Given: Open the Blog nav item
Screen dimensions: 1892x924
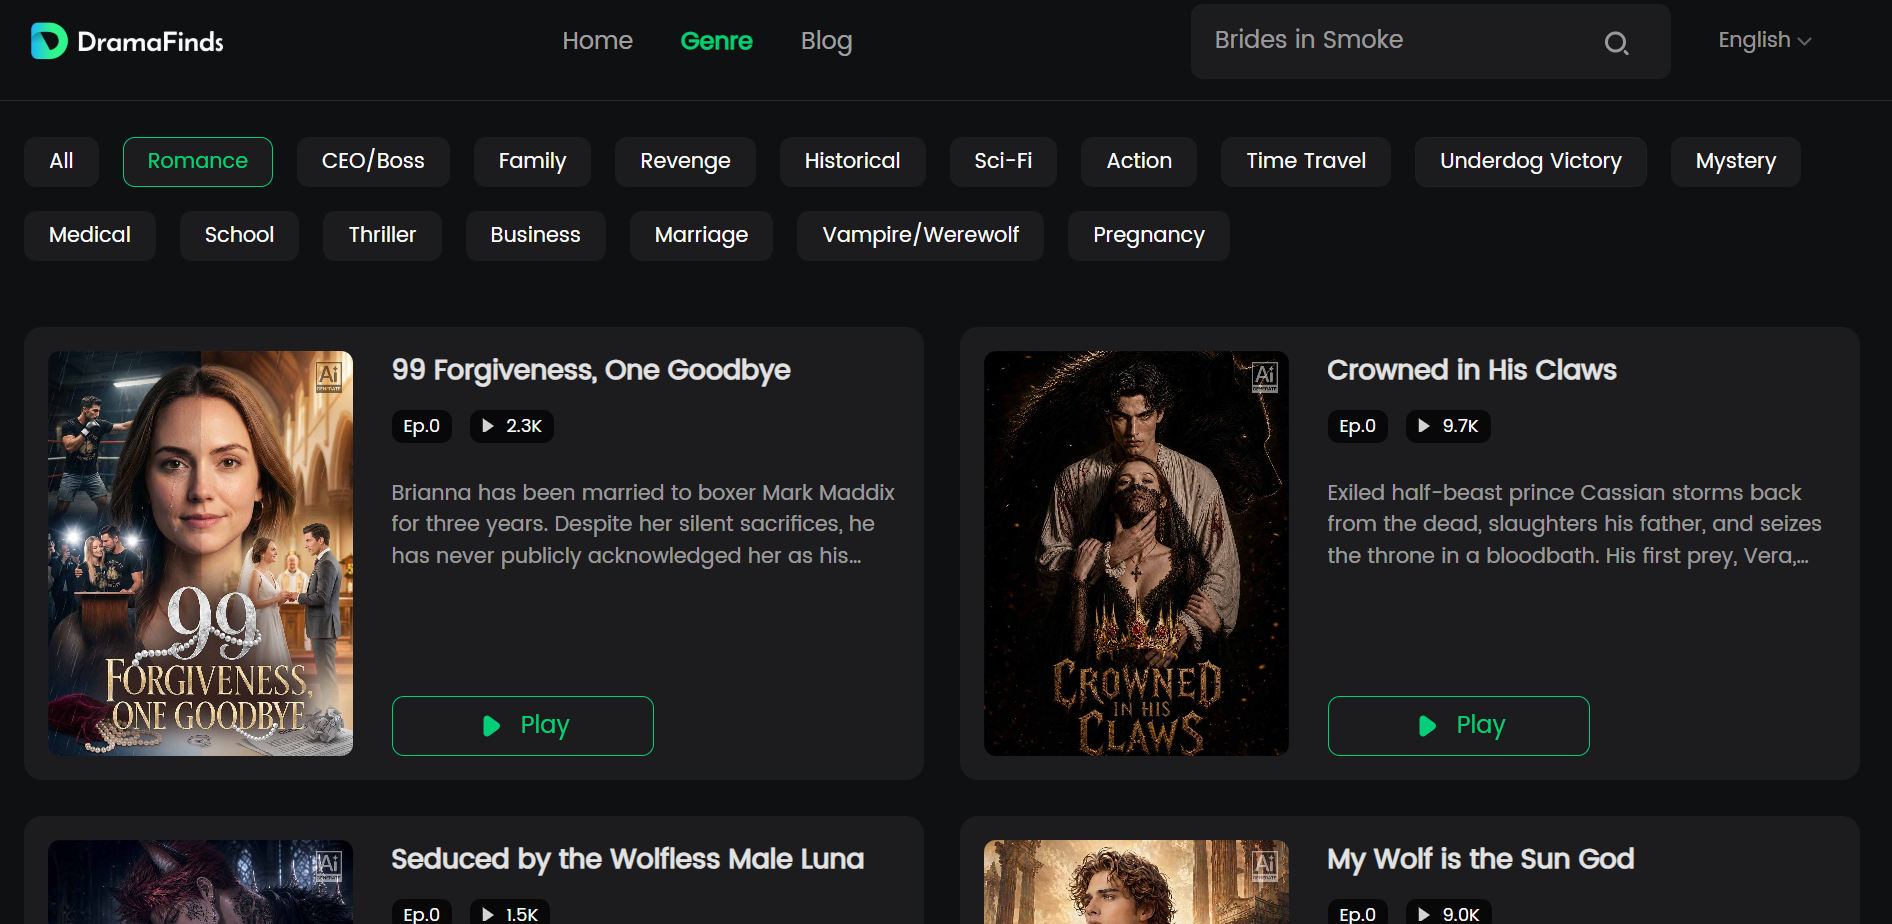Looking at the screenshot, I should [x=826, y=41].
